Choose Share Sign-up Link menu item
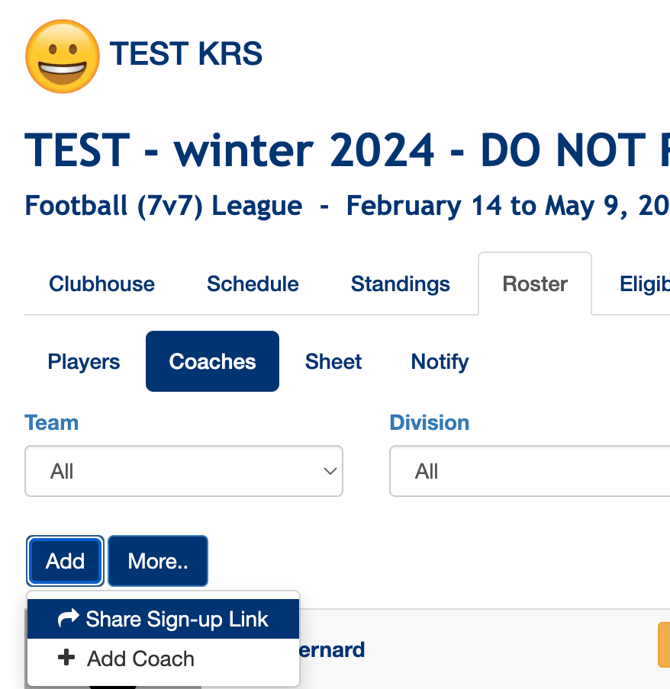This screenshot has height=689, width=670. [177, 619]
